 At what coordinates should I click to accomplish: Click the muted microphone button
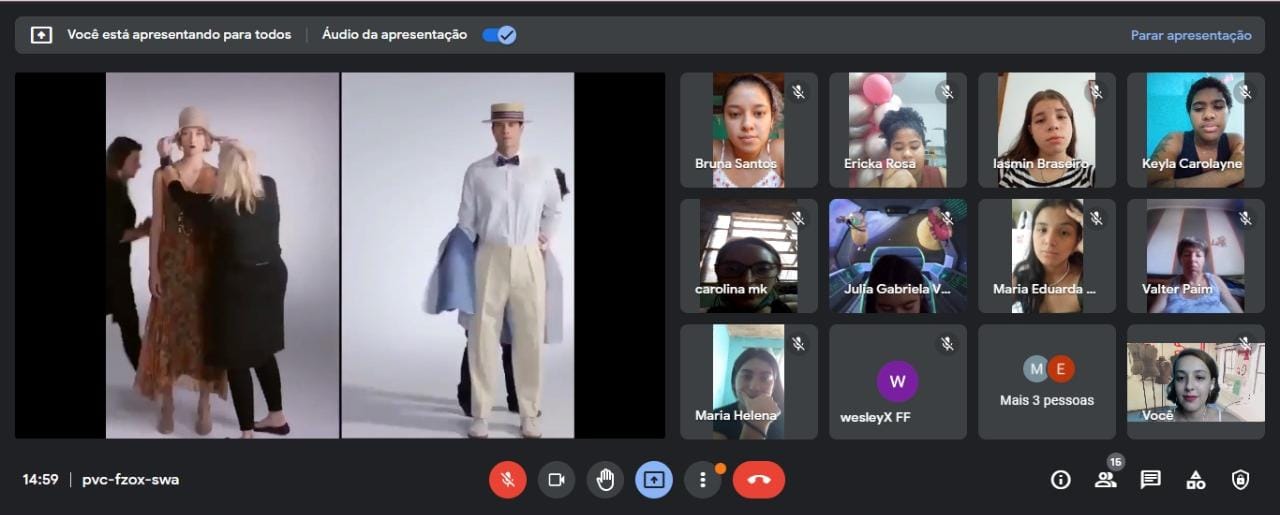(507, 480)
